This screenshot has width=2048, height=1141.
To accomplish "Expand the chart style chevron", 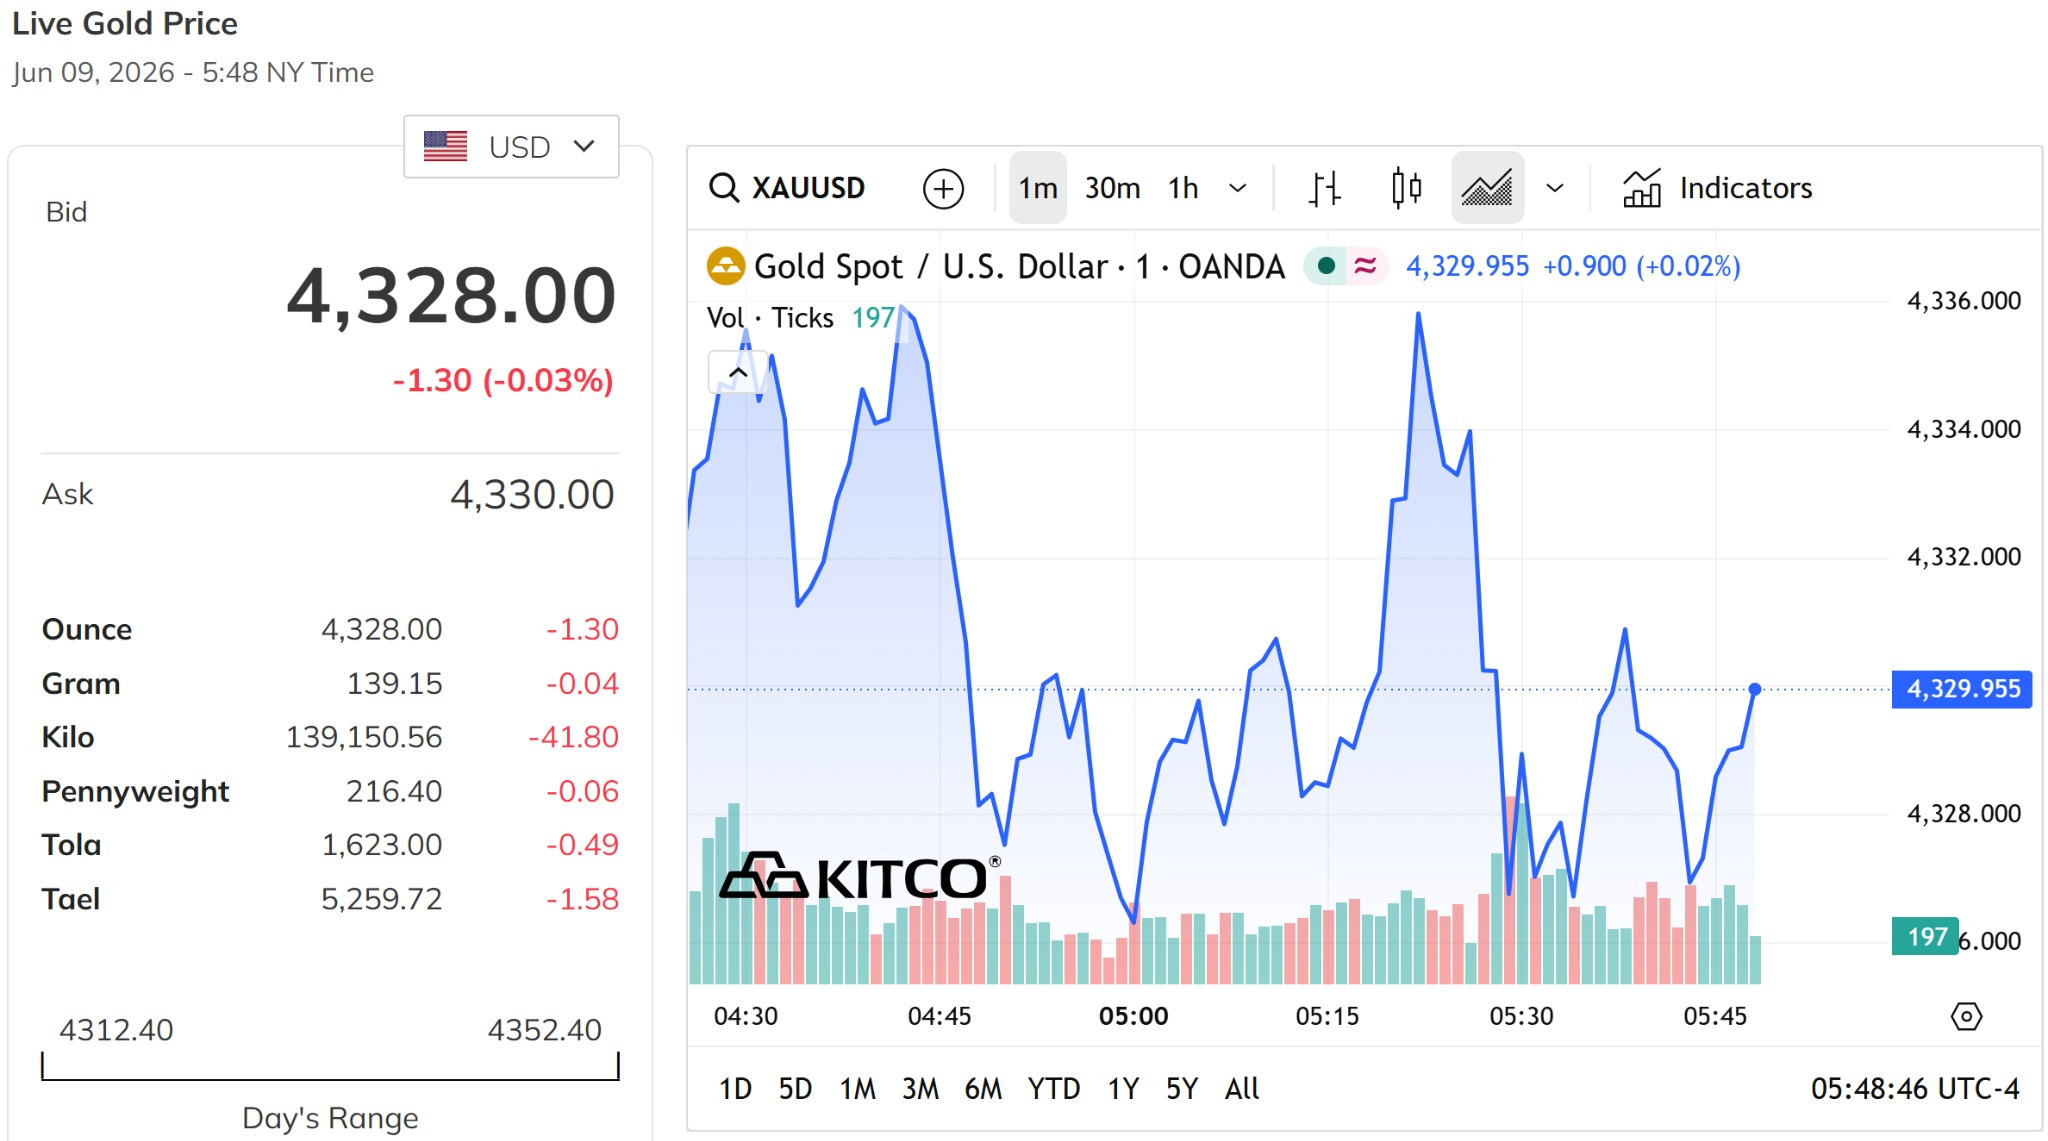I will tap(1555, 188).
